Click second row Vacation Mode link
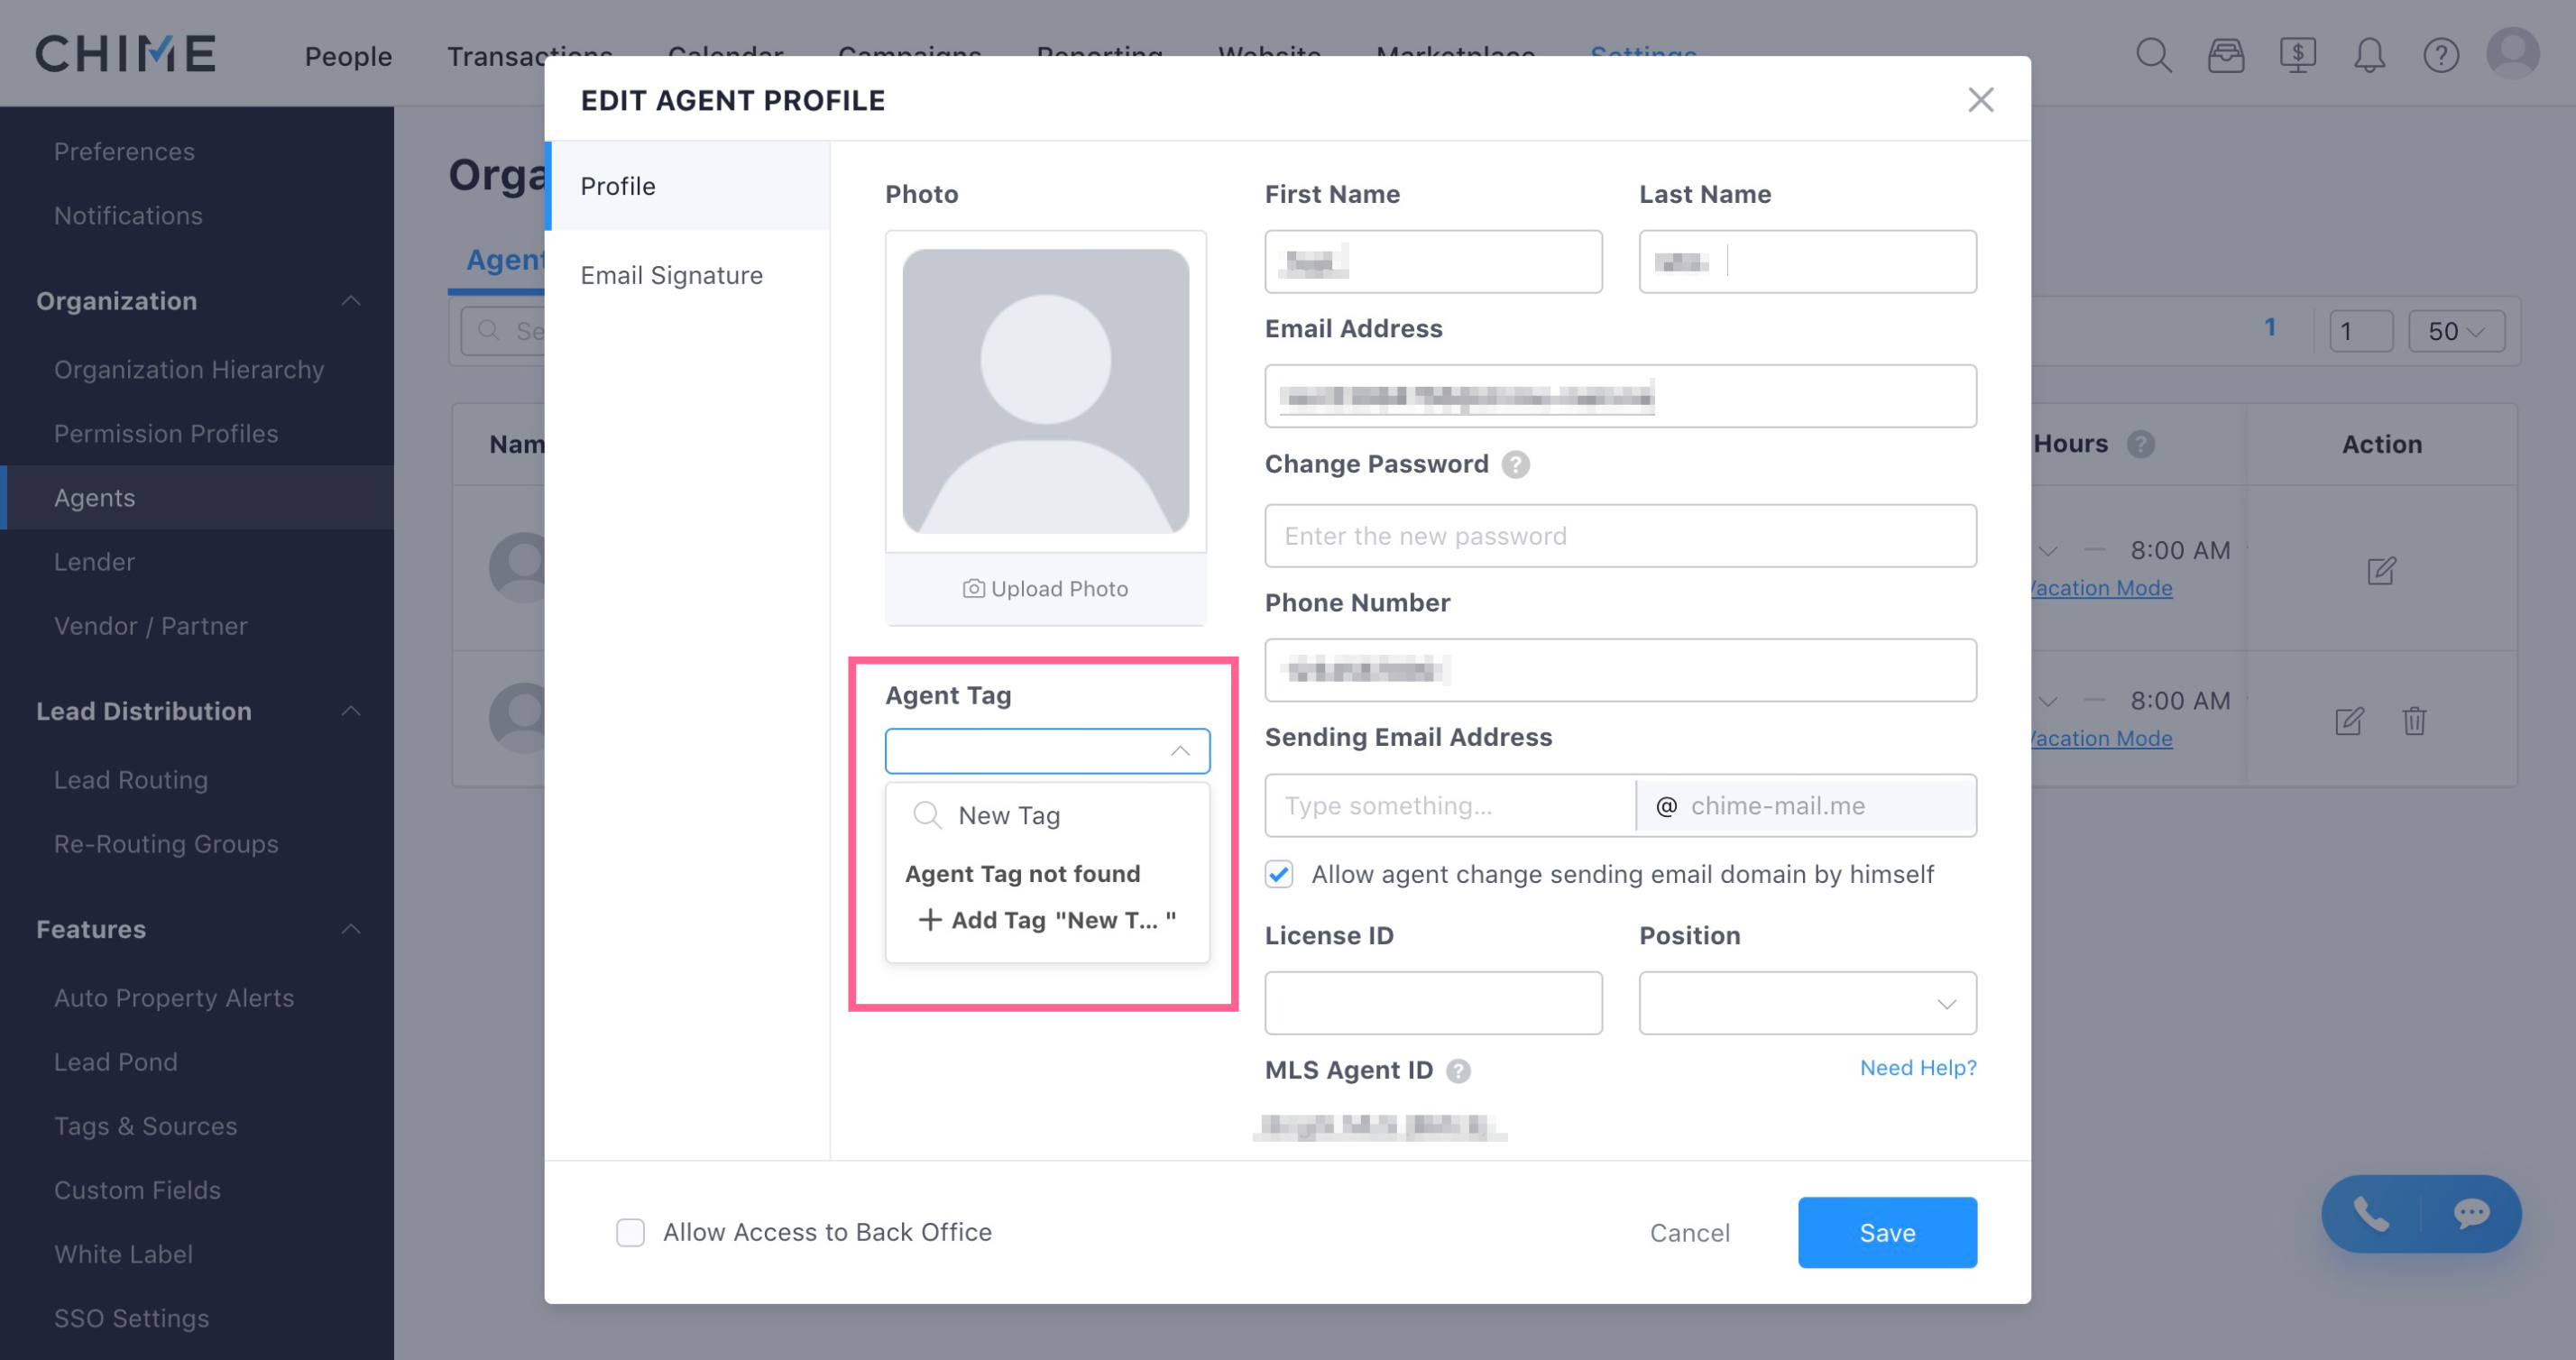Image resolution: width=2576 pixels, height=1360 pixels. click(2102, 737)
